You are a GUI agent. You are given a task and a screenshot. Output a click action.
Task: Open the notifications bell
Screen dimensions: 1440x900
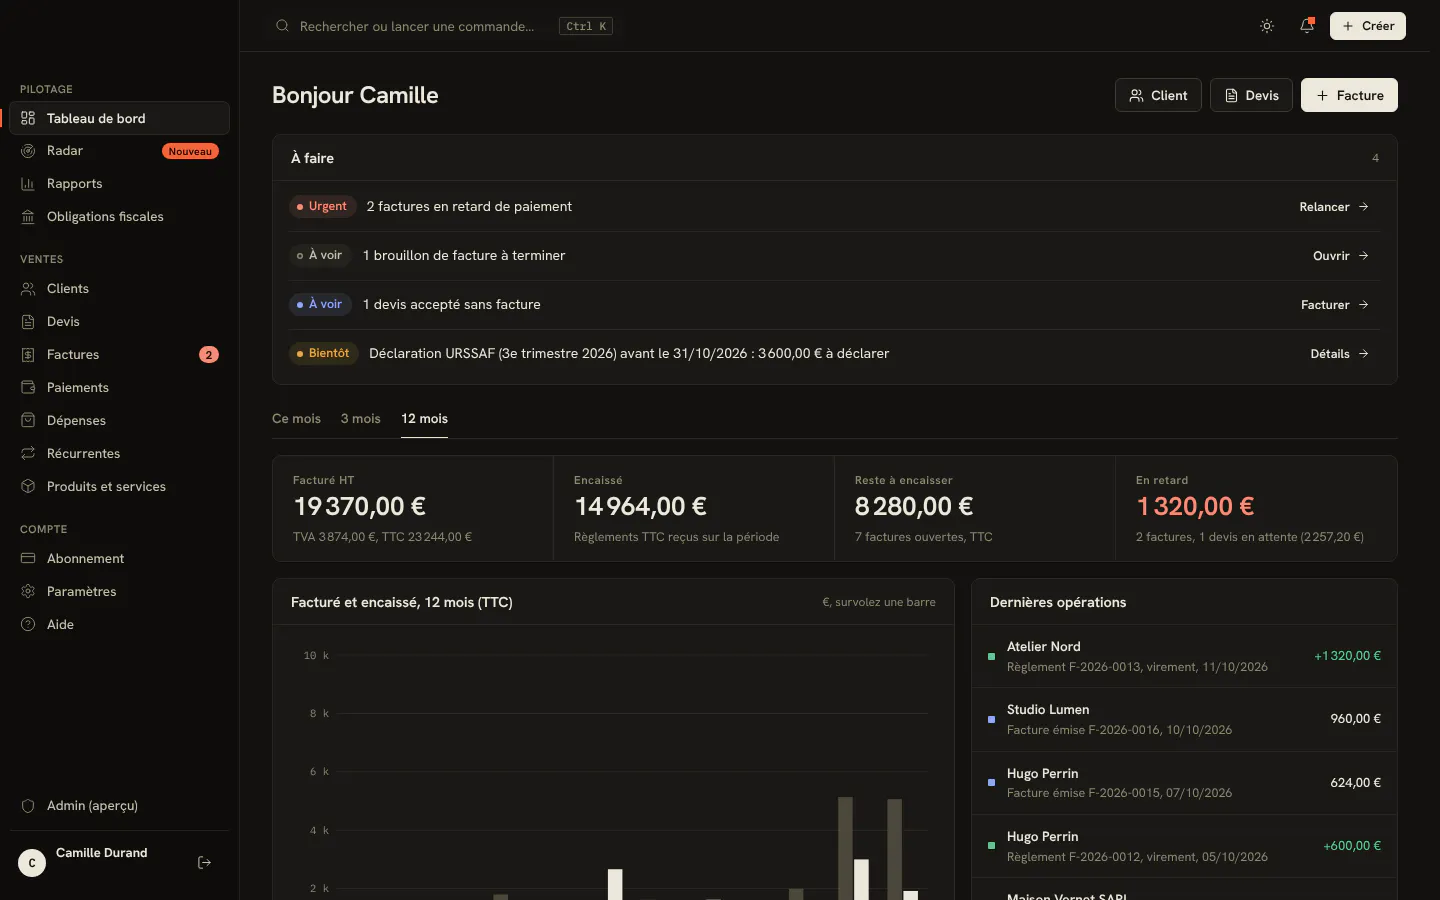click(x=1307, y=26)
